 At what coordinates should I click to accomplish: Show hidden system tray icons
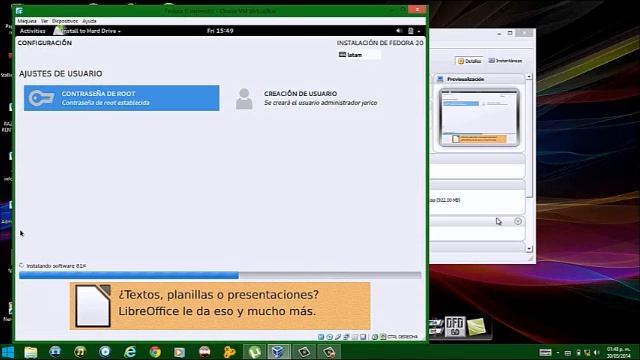pos(558,353)
